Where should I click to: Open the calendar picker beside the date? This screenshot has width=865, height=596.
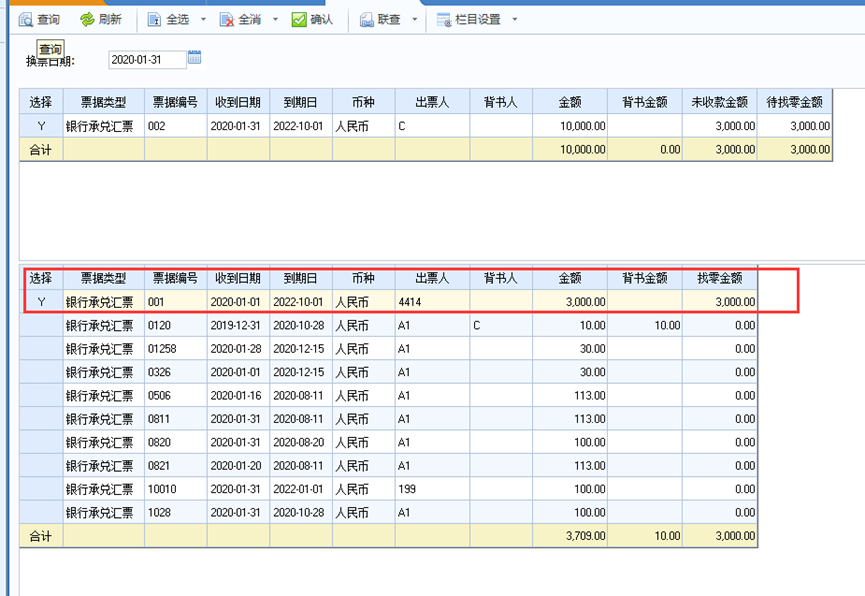pyautogui.click(x=194, y=57)
